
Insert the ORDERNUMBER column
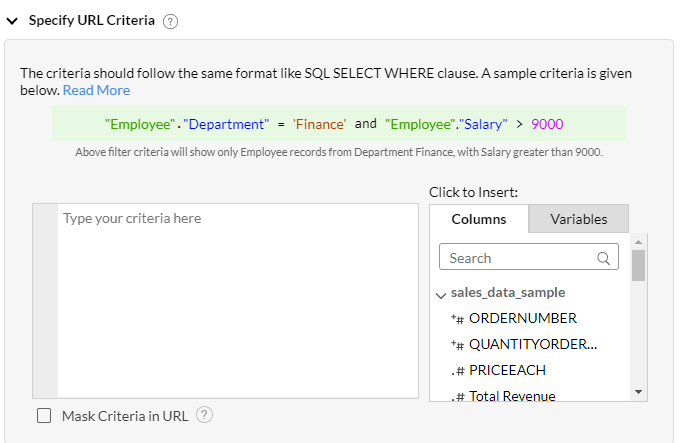coord(522,318)
